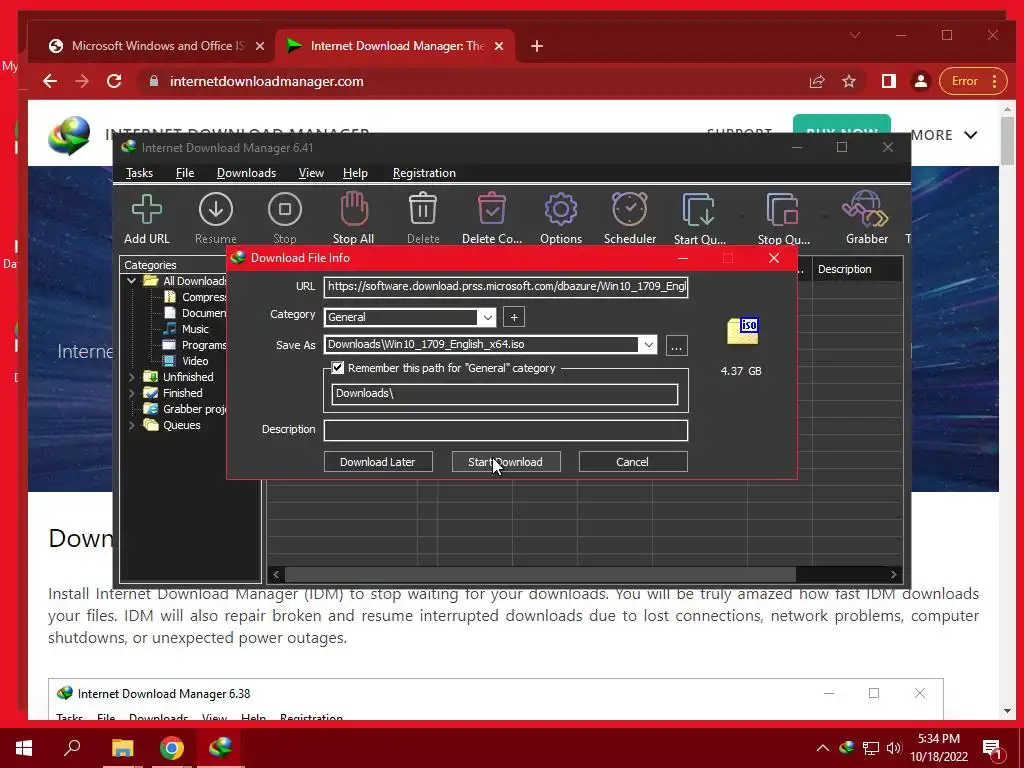Open the Grabber toolbar icon

point(865,209)
